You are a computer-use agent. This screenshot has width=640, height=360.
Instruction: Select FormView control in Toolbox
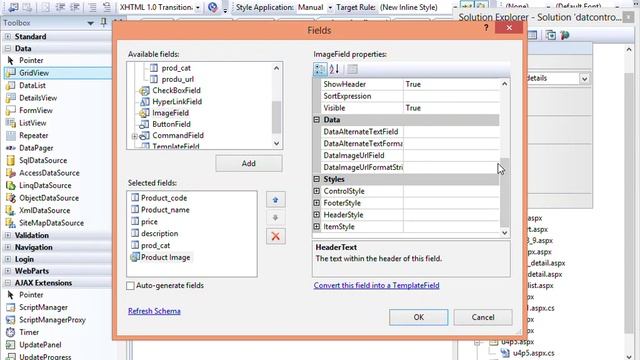pyautogui.click(x=36, y=110)
